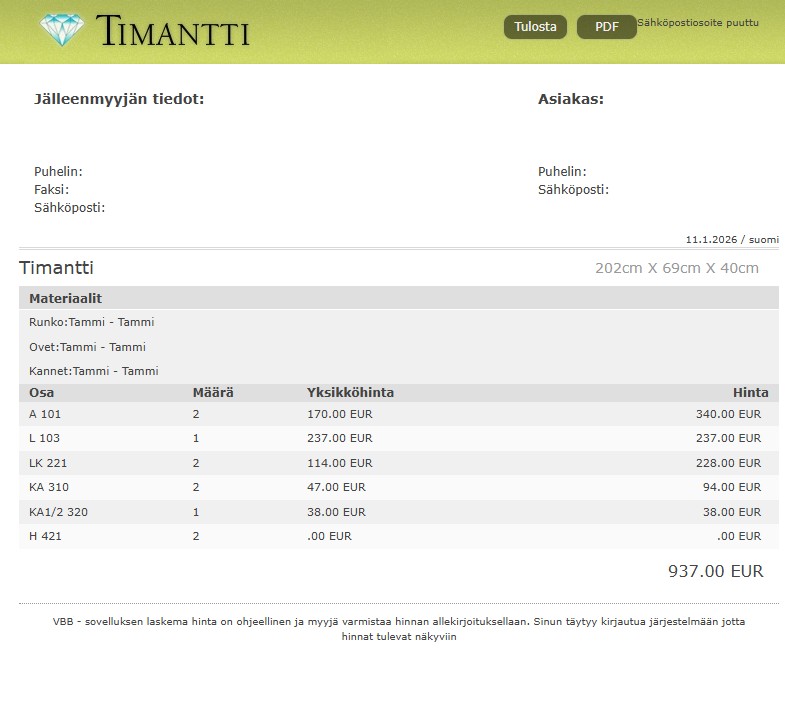This screenshot has width=785, height=703.
Task: Click the Yksikköhinta column header
Action: pos(350,393)
